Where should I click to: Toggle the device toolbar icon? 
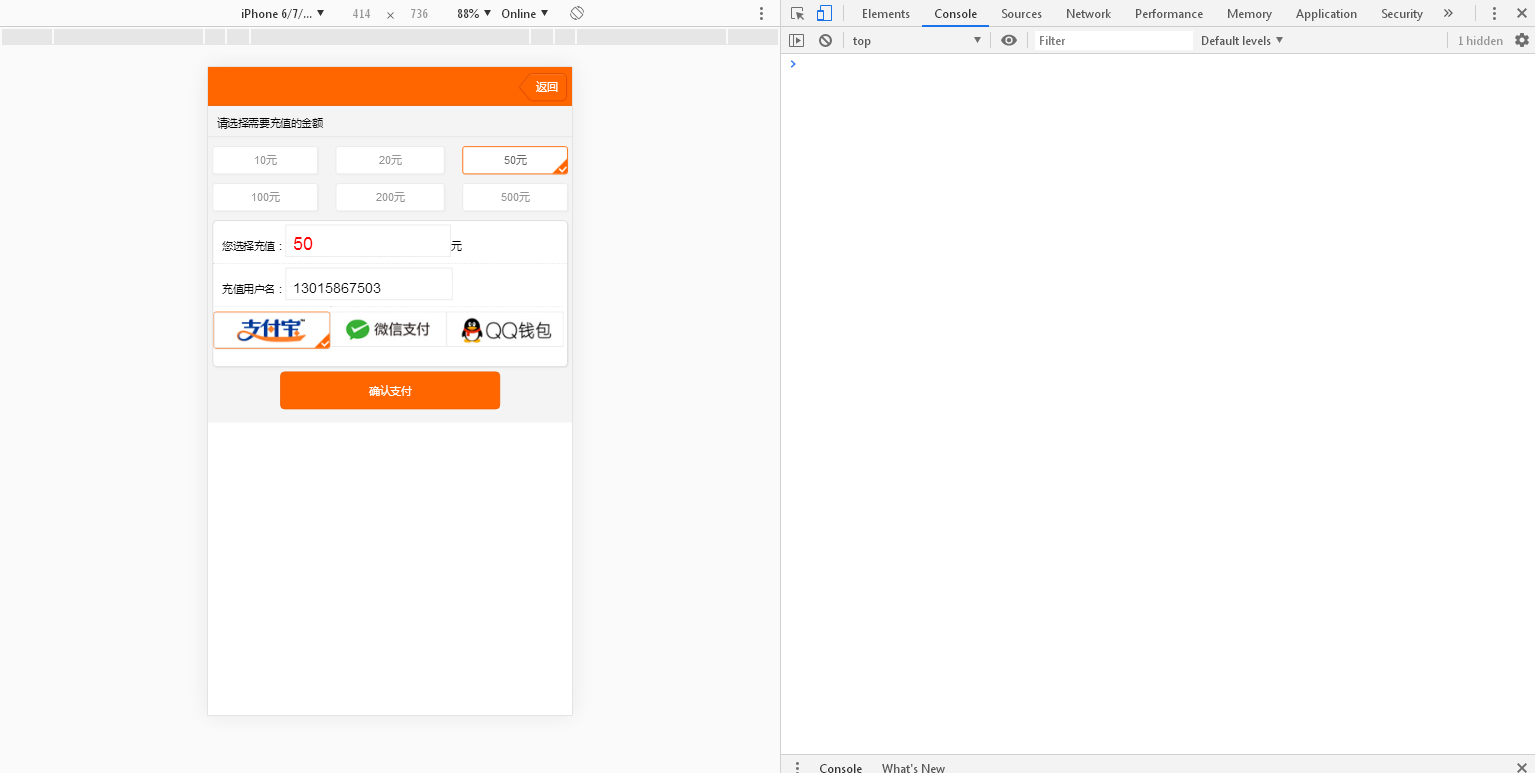(x=824, y=14)
